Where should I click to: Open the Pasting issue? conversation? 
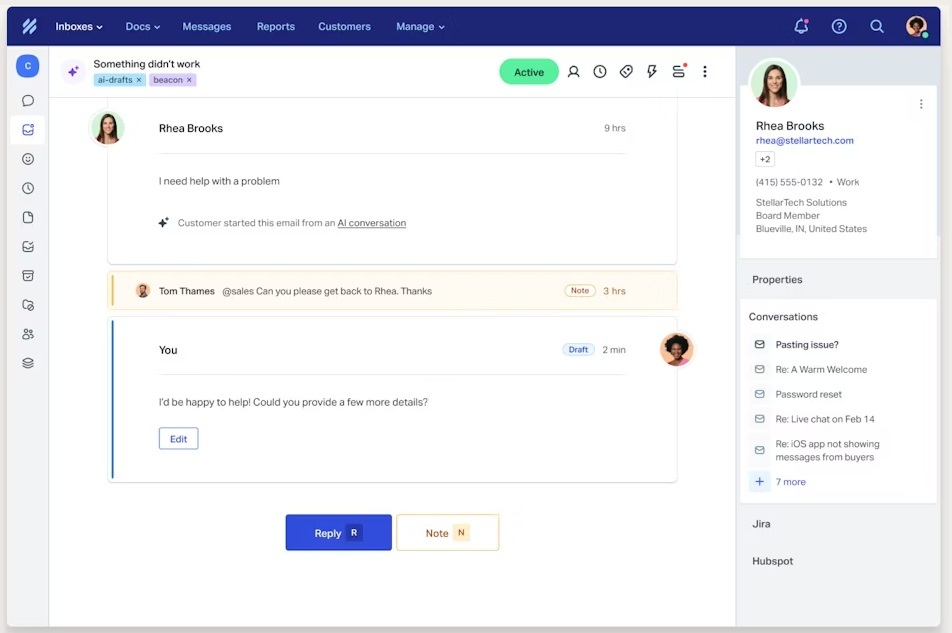pos(806,345)
